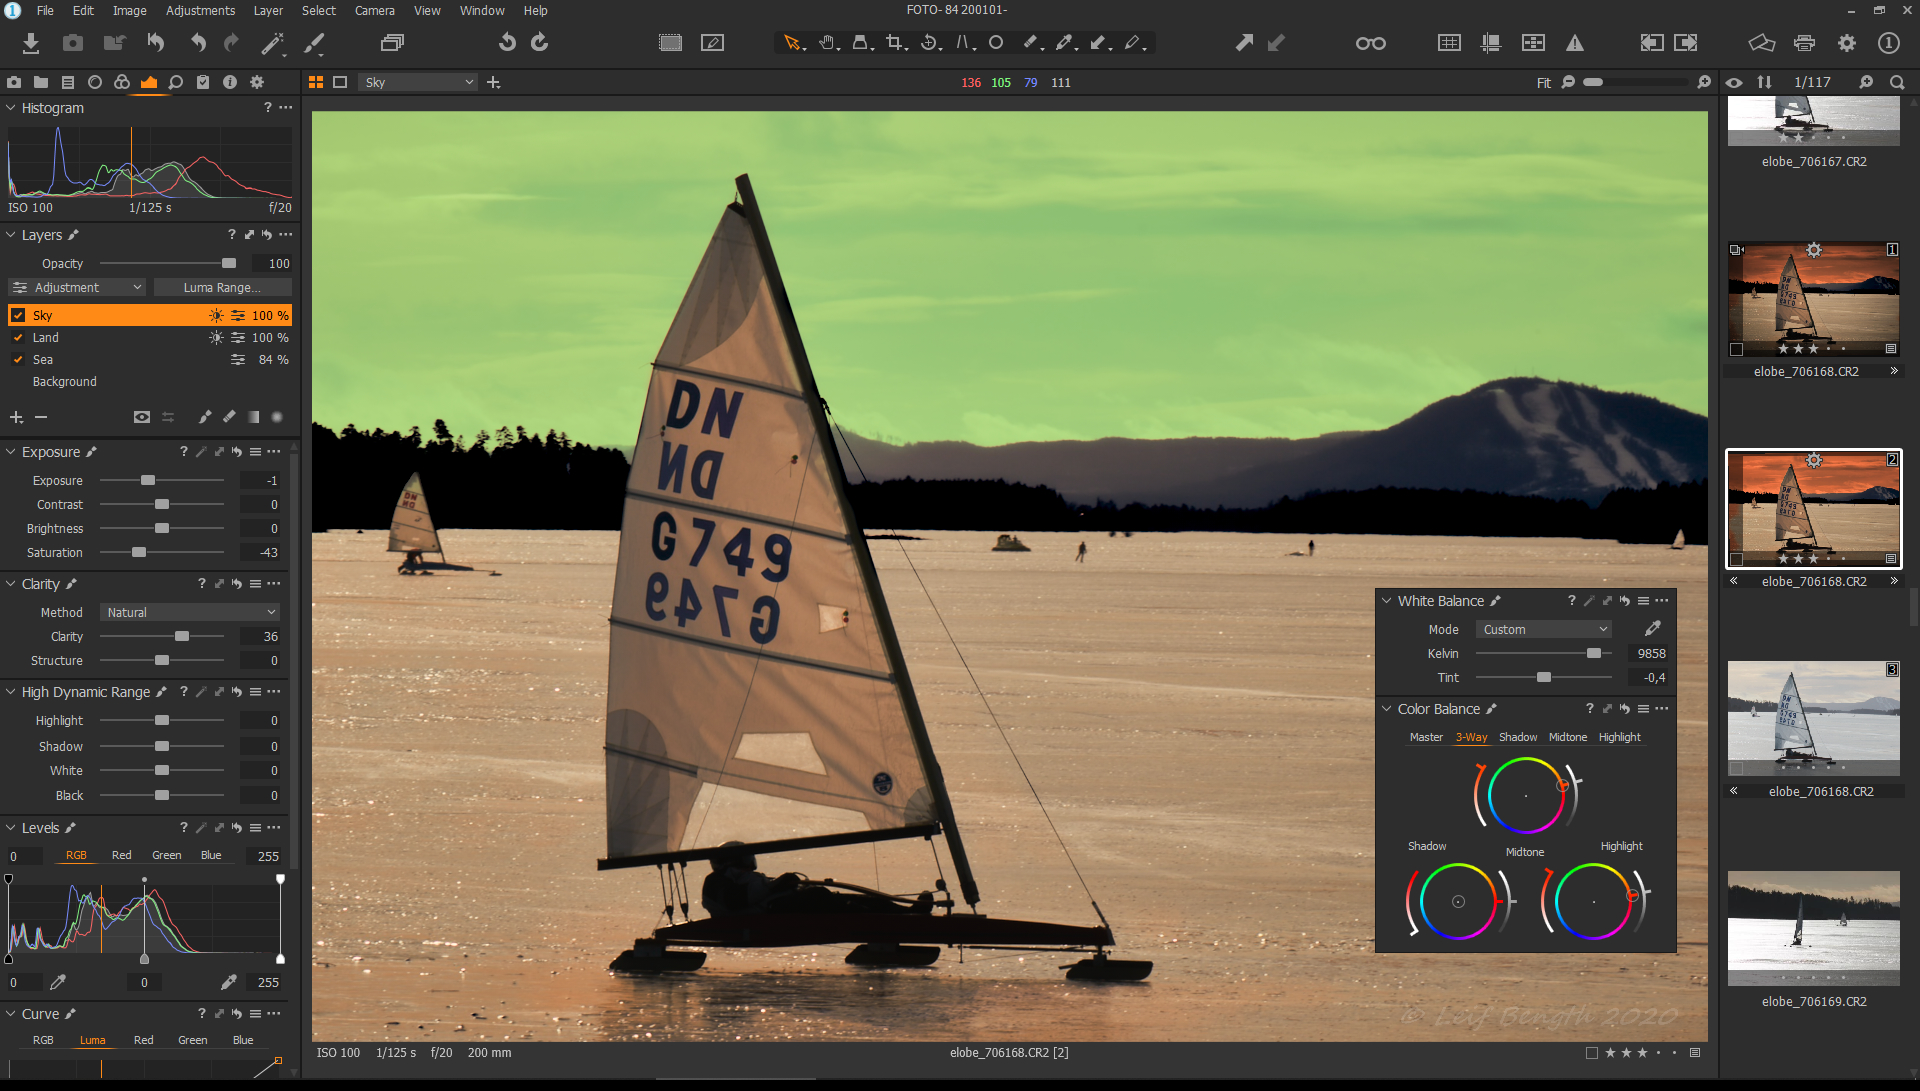Disable the Sky layer checkbox
This screenshot has height=1091, width=1920.
tap(18, 315)
